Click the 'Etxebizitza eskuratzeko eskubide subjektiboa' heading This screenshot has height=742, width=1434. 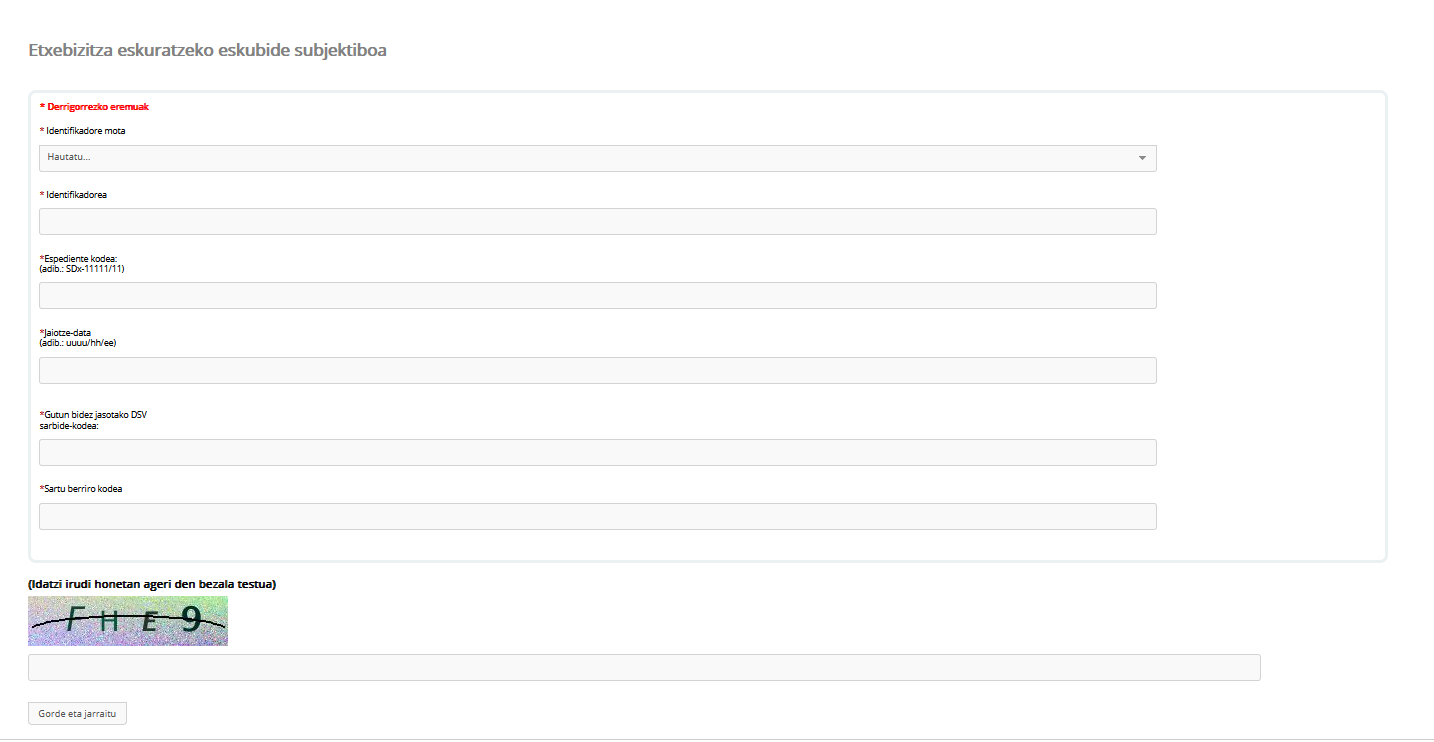tap(207, 51)
